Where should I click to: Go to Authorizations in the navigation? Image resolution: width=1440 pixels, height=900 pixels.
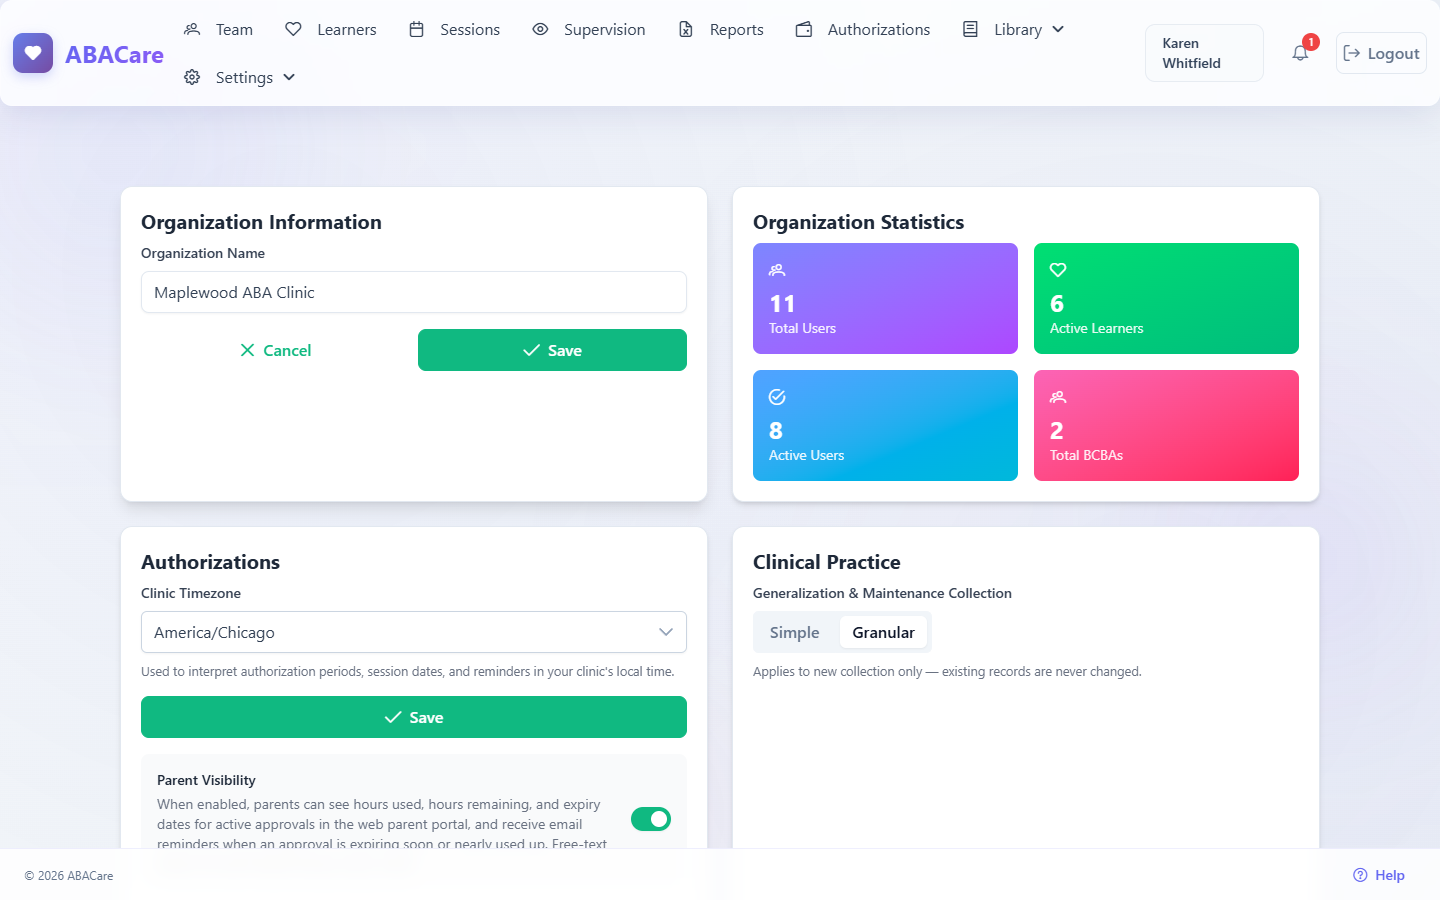tap(863, 29)
